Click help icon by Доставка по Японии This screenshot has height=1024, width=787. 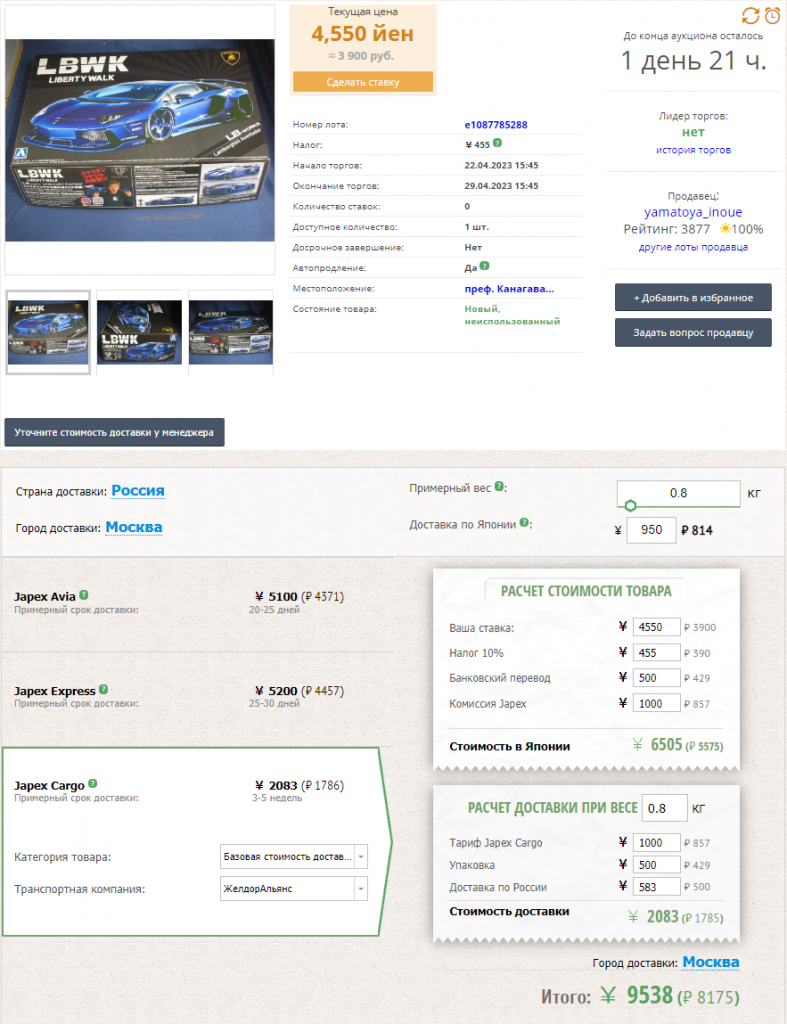click(525, 523)
